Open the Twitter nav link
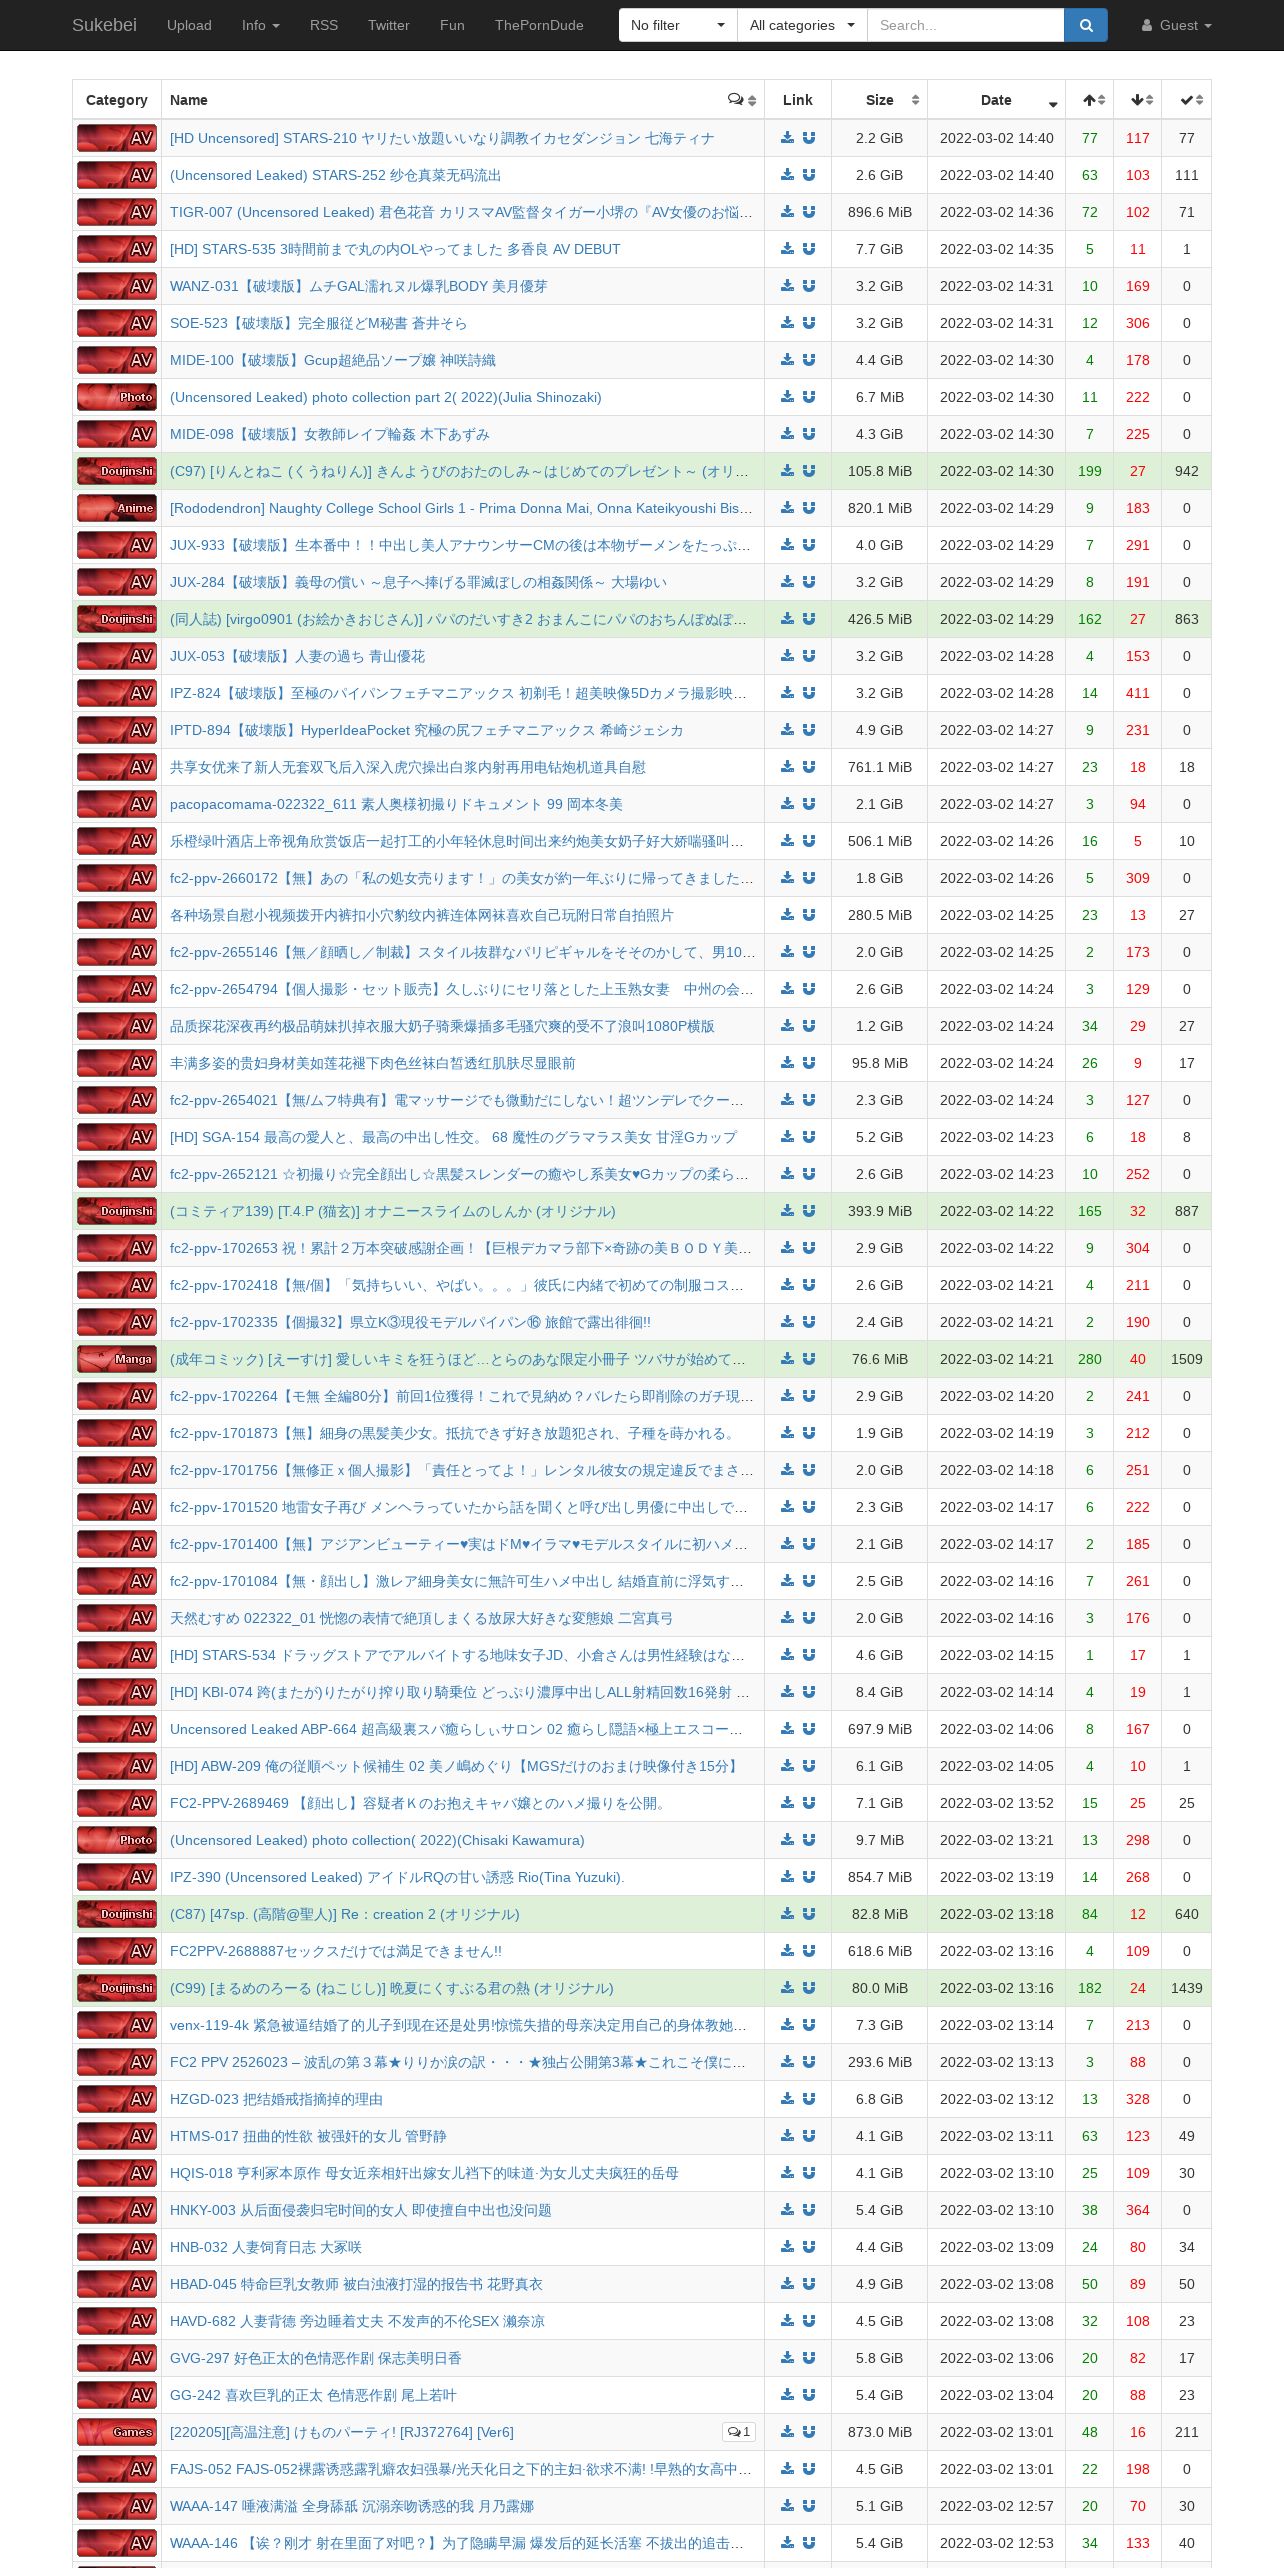The width and height of the screenshot is (1284, 2568). 388,25
